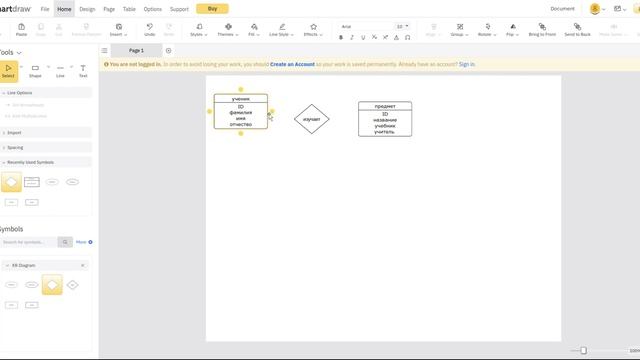Open the Support menu
The height and width of the screenshot is (360, 640).
tap(179, 9)
